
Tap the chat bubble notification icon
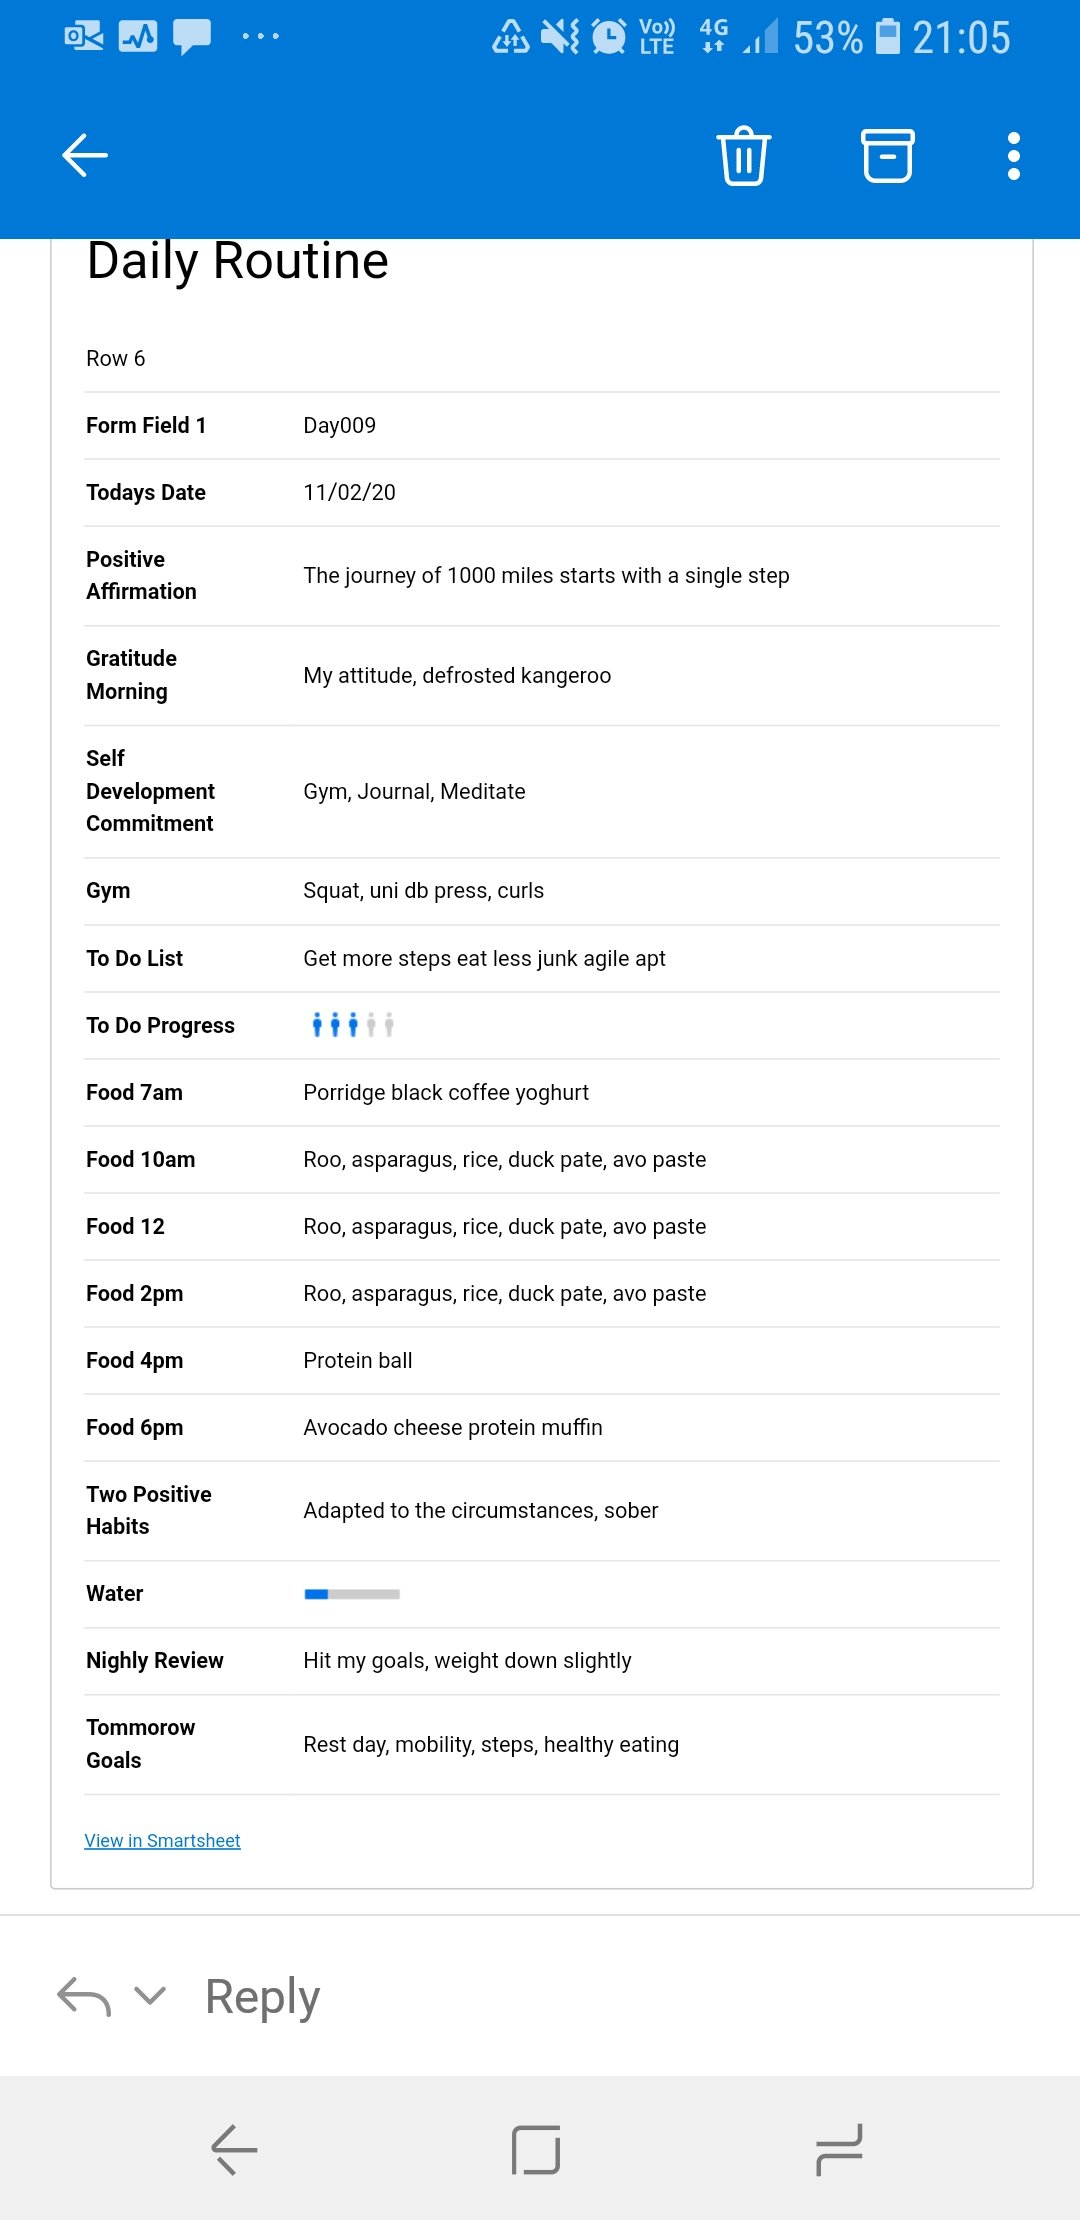point(191,37)
